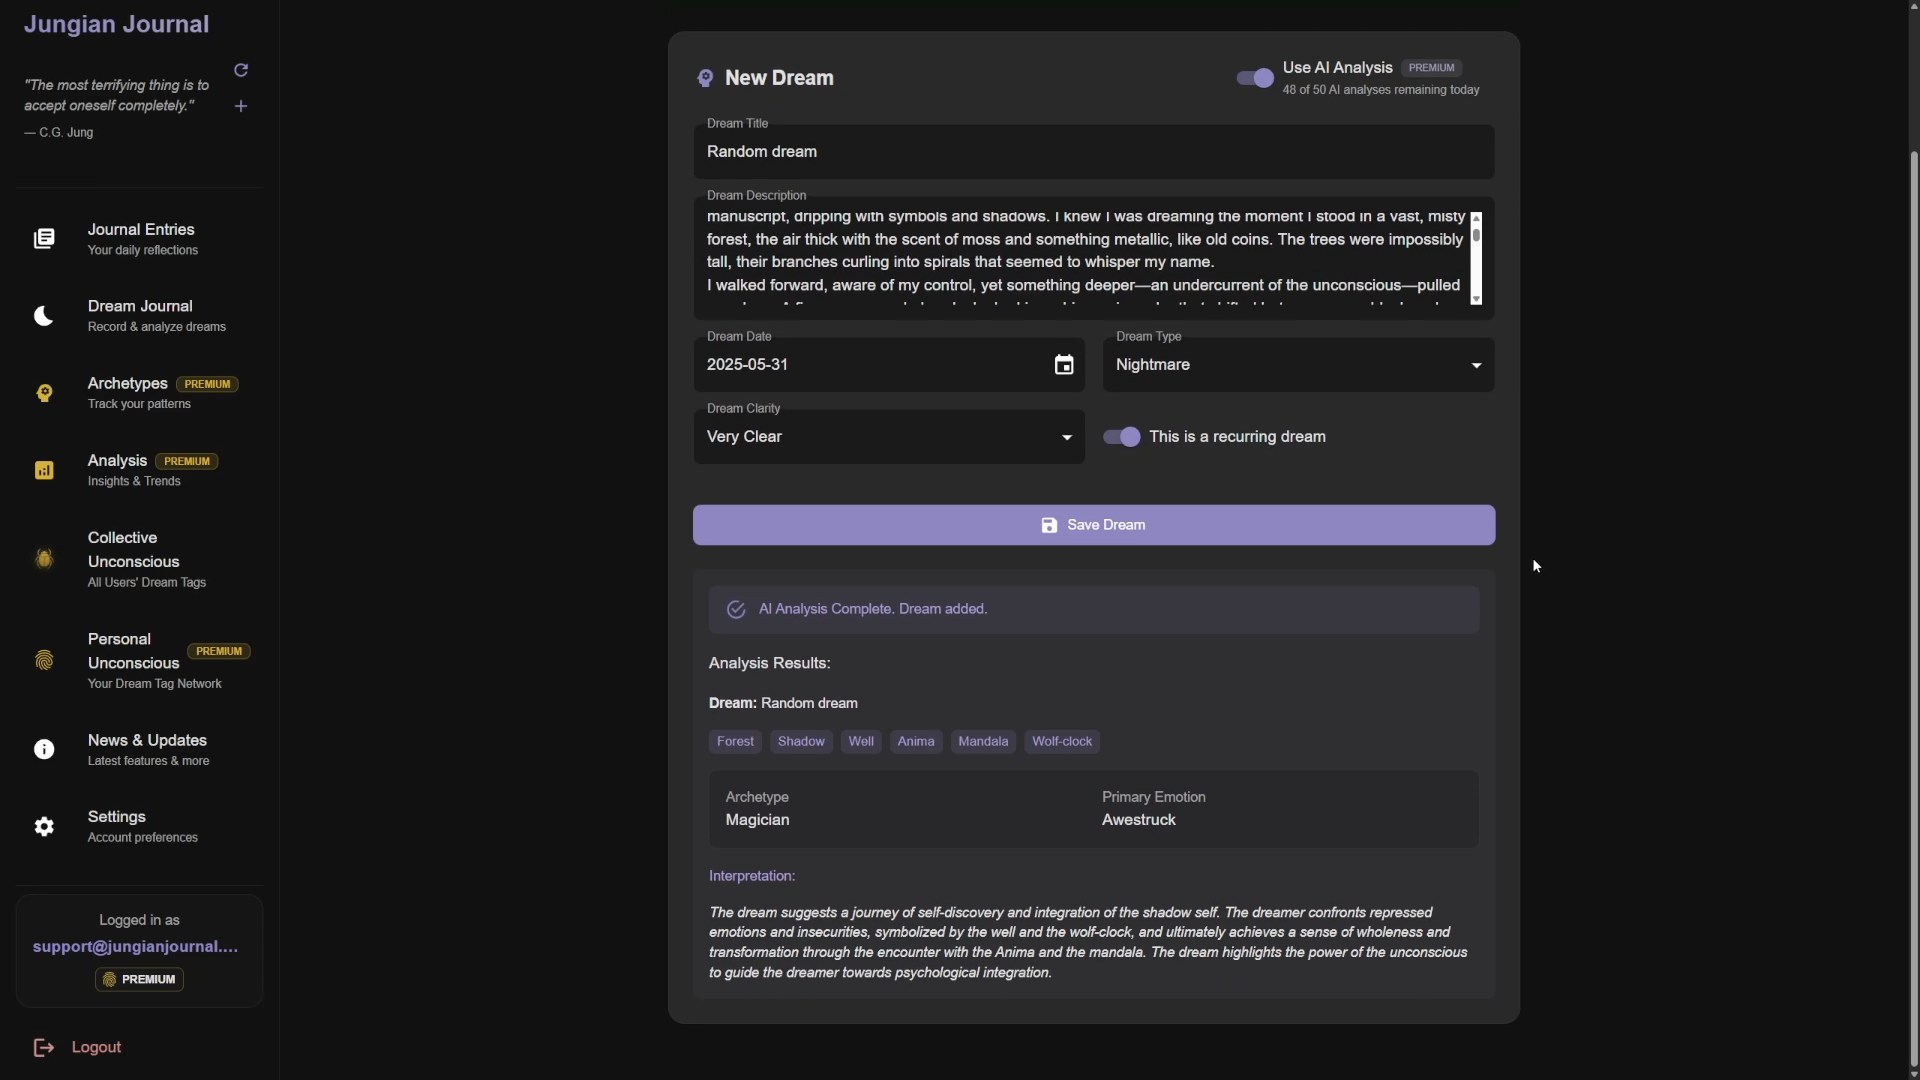Go to Dream Journal section
This screenshot has width=1920, height=1080.
coord(140,316)
